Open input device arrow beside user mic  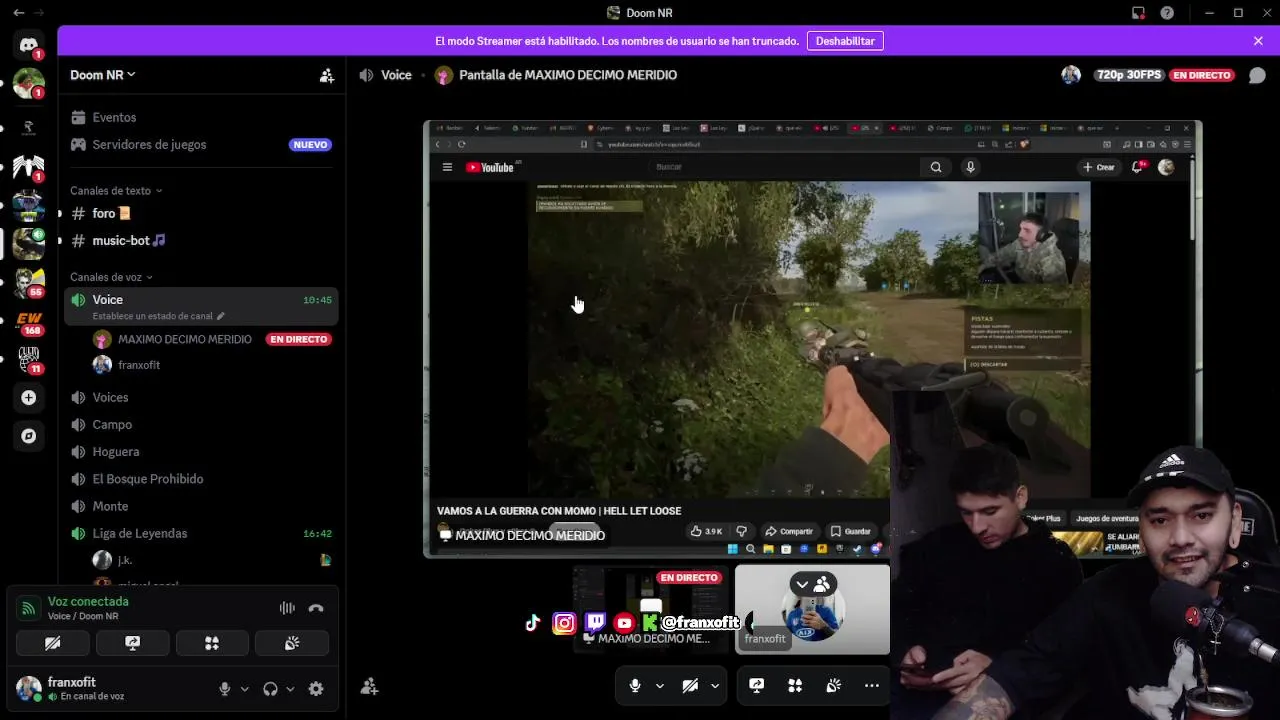245,689
